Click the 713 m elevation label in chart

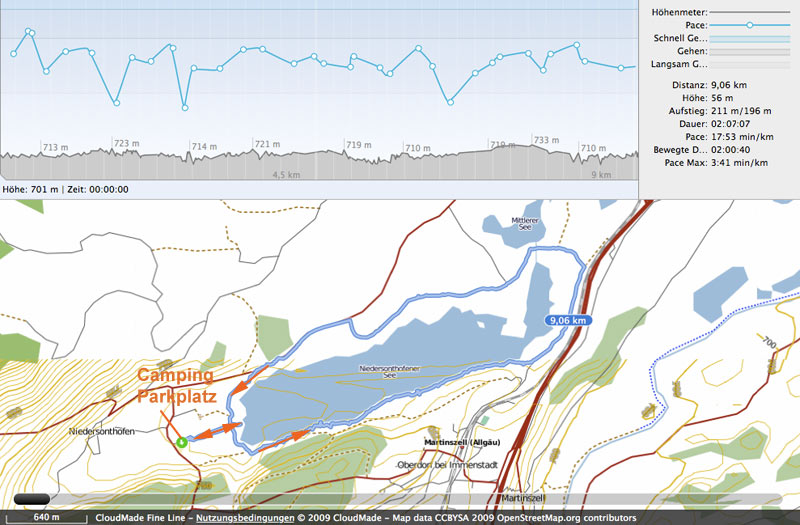pos(56,147)
